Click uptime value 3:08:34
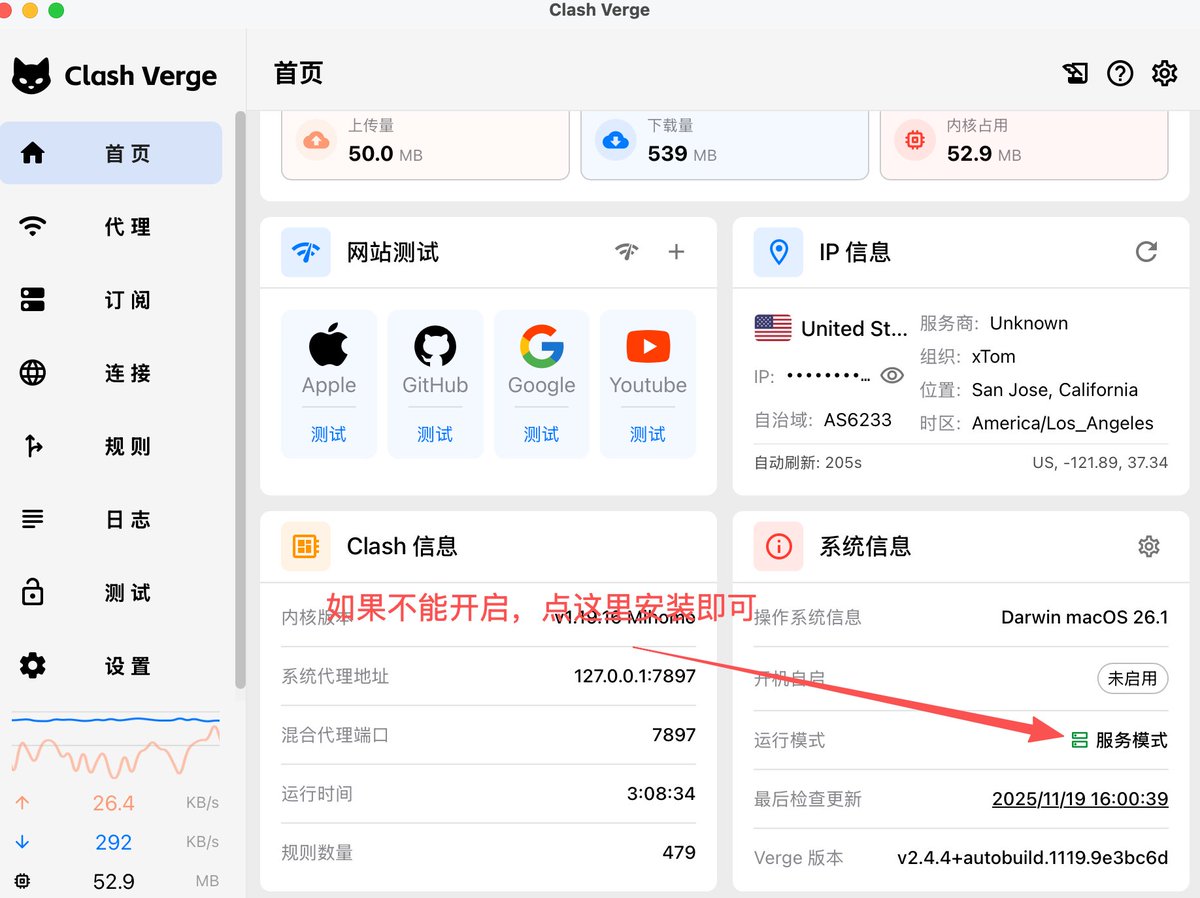This screenshot has height=898, width=1200. point(661,793)
